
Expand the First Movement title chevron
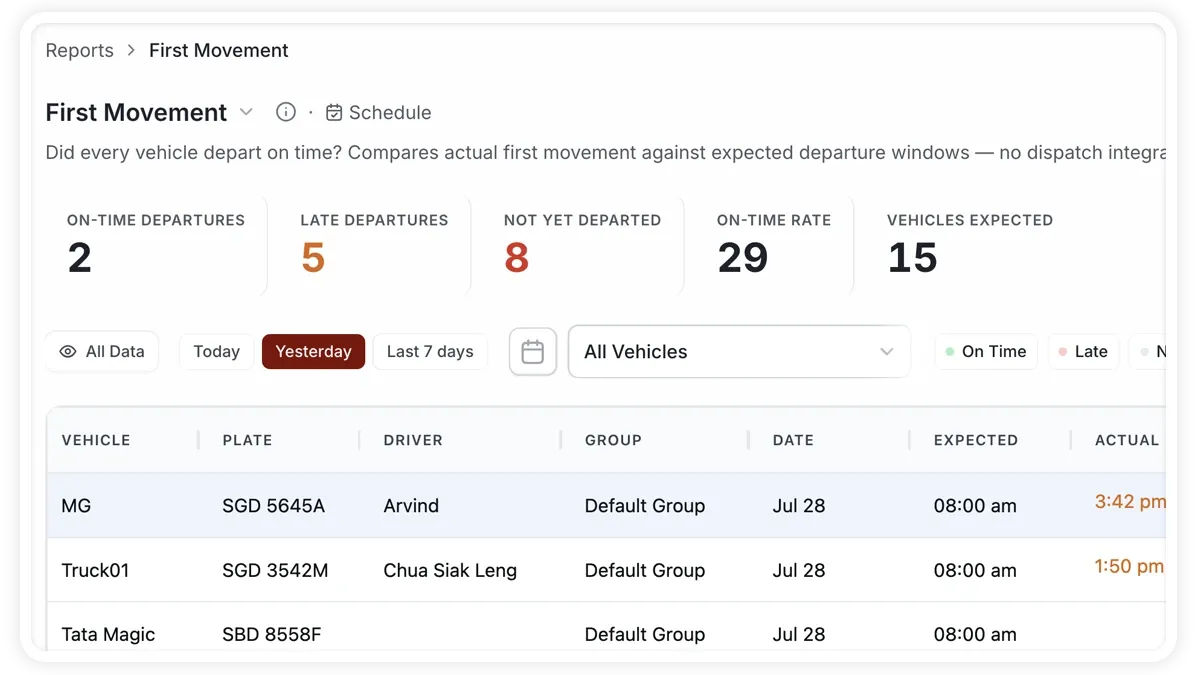coord(246,113)
